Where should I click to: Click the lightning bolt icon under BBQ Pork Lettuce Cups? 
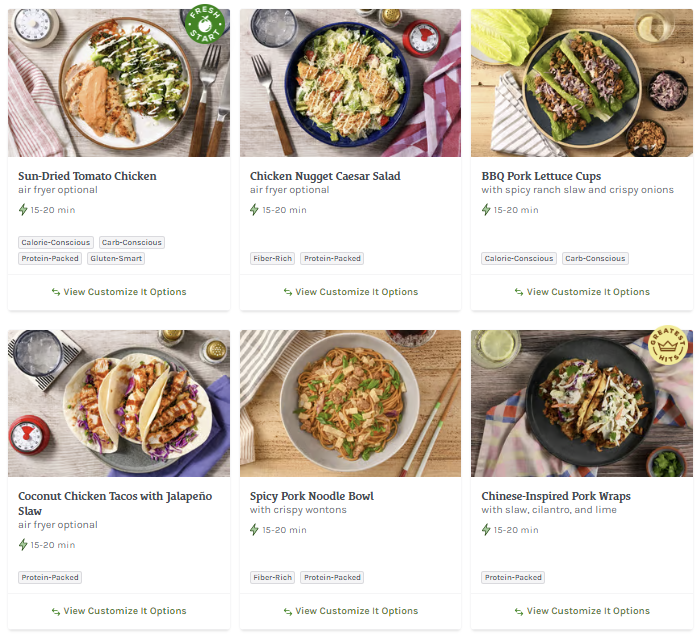click(486, 210)
